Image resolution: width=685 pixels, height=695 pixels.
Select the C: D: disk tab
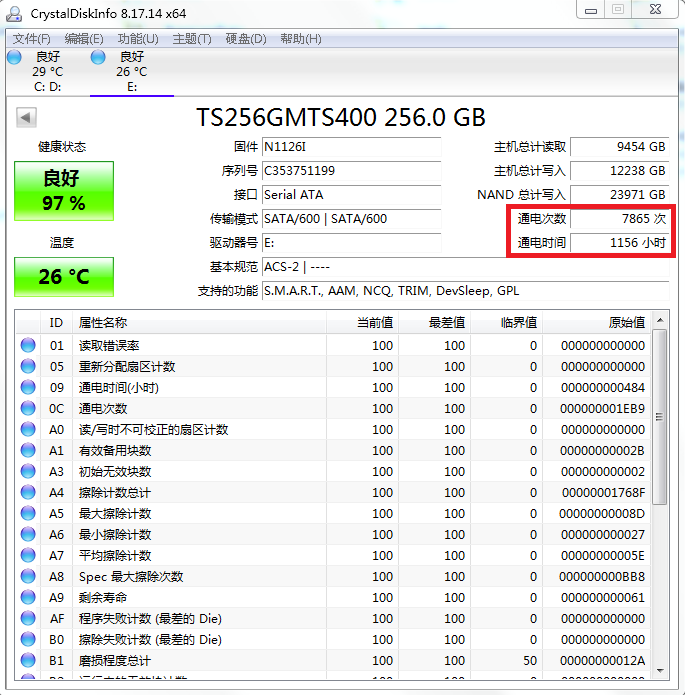[47, 72]
